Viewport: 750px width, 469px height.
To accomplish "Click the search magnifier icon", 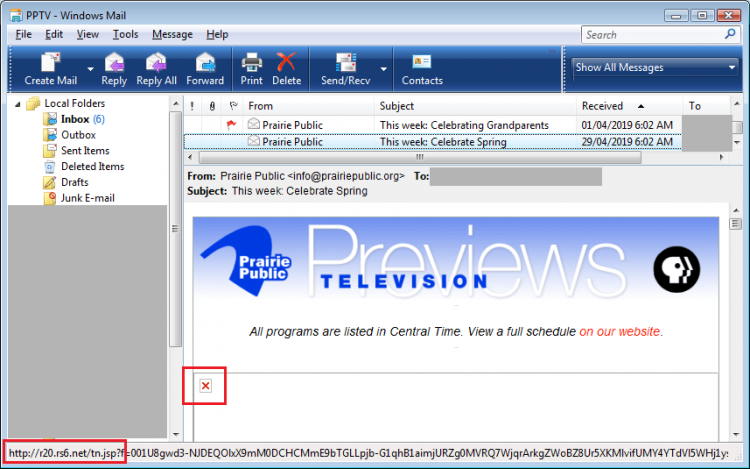I will 730,34.
